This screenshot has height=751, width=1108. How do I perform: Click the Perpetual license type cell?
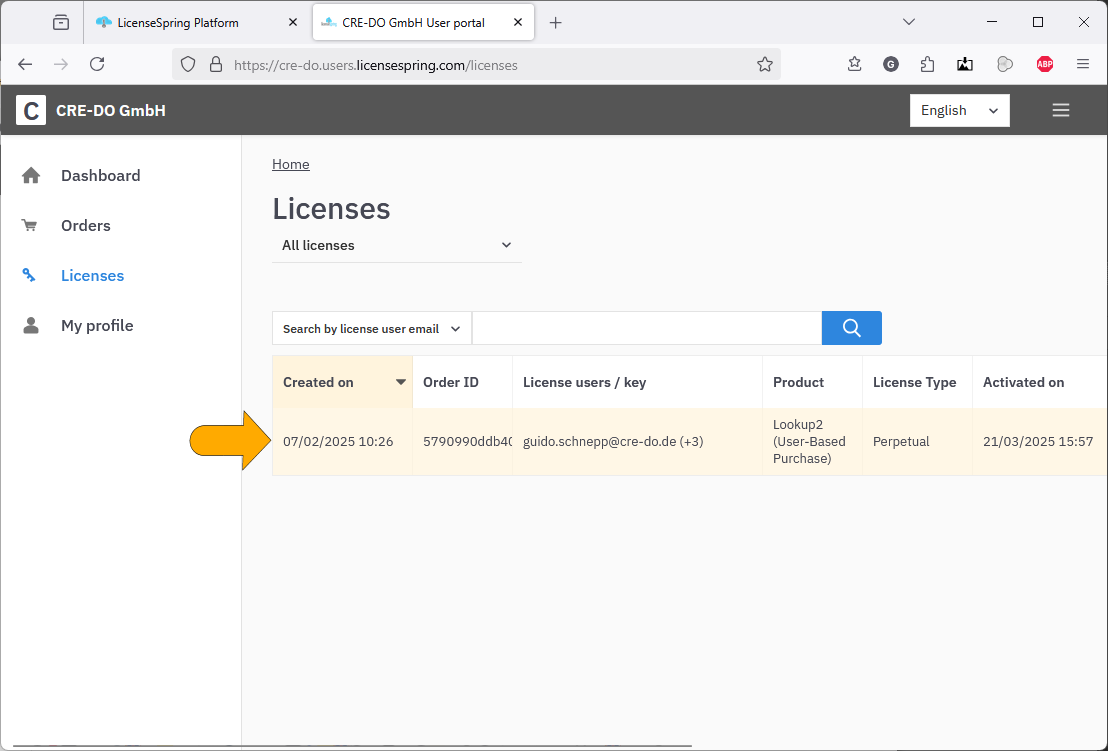tap(917, 442)
